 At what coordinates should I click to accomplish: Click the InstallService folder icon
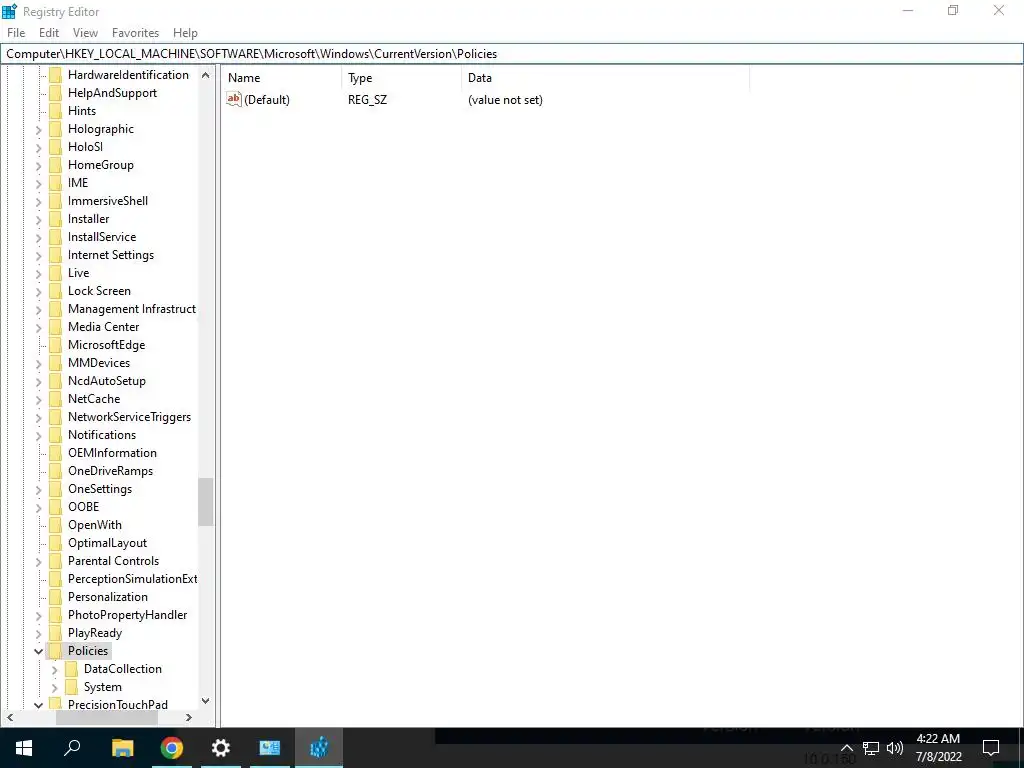coord(56,236)
